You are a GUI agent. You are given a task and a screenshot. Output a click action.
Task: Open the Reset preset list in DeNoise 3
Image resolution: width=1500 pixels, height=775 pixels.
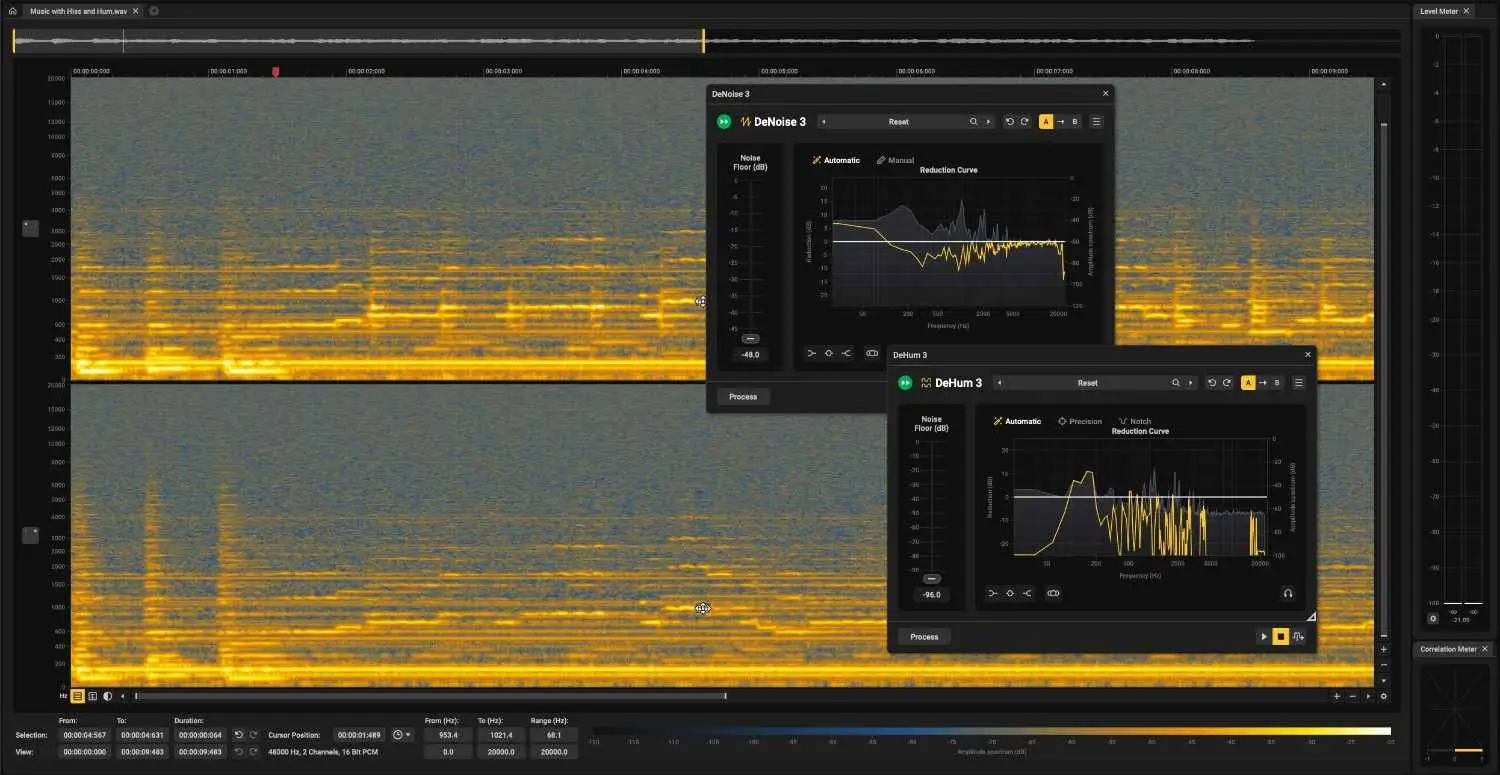898,122
